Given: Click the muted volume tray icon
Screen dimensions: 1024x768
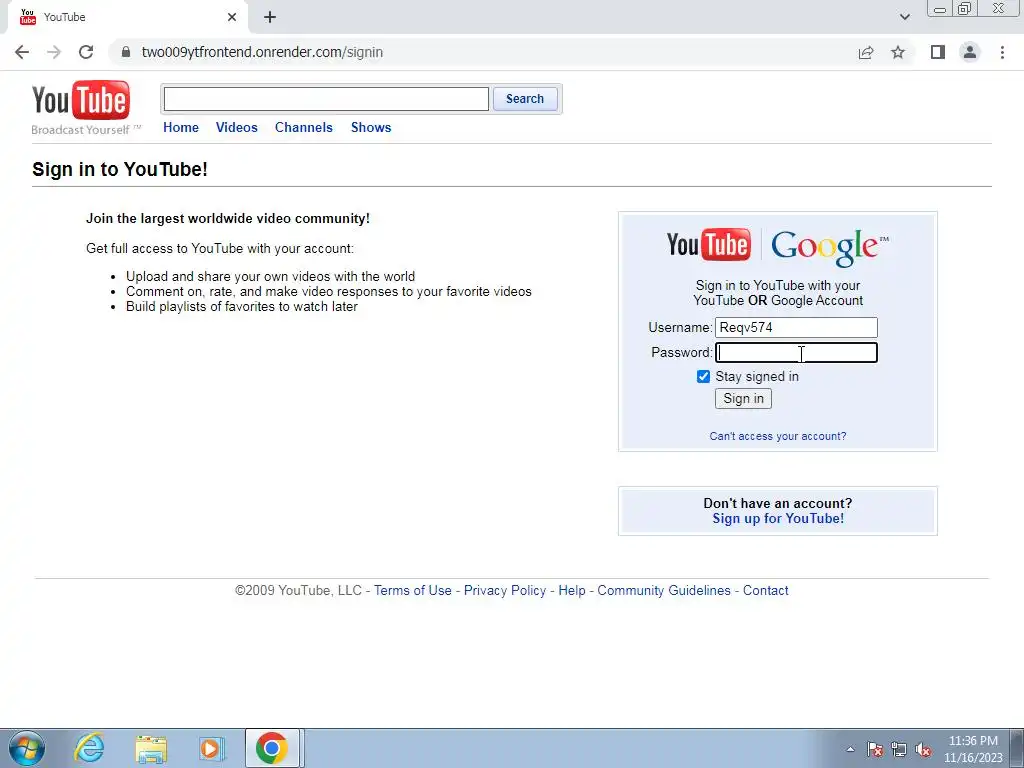Looking at the screenshot, I should coord(923,749).
